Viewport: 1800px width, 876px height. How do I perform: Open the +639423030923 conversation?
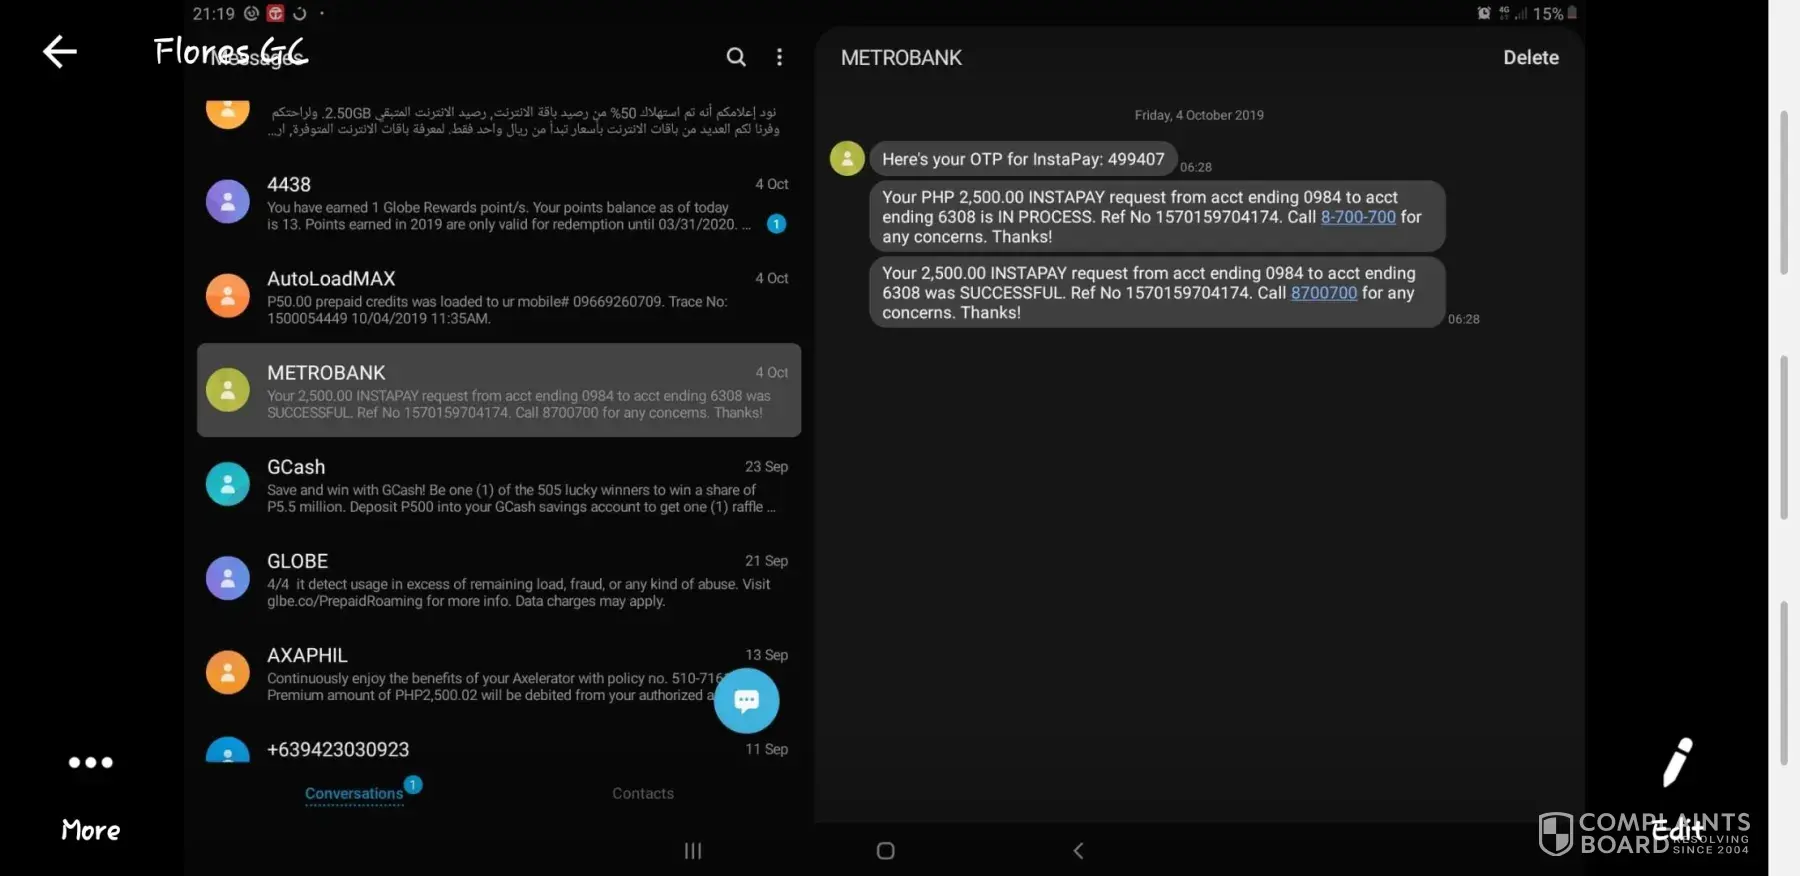(499, 750)
